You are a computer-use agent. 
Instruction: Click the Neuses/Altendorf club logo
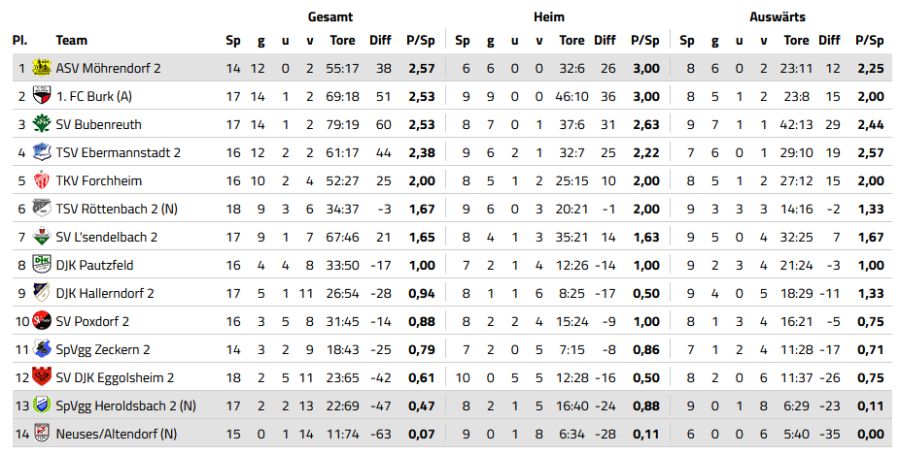(42, 433)
